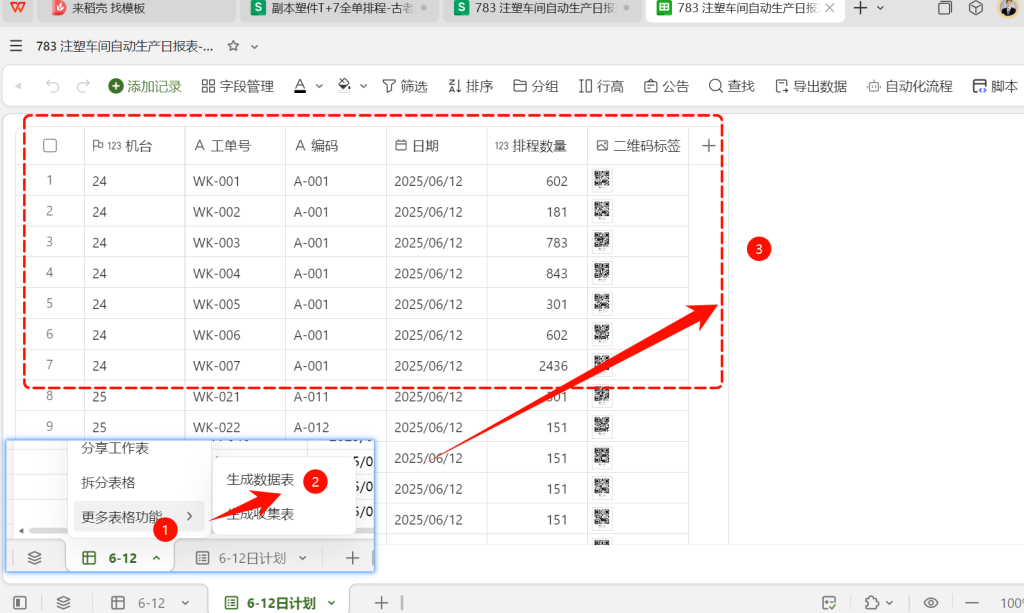Add a new column with the plus icon
Screen dimensions: 1024x613
click(709, 146)
